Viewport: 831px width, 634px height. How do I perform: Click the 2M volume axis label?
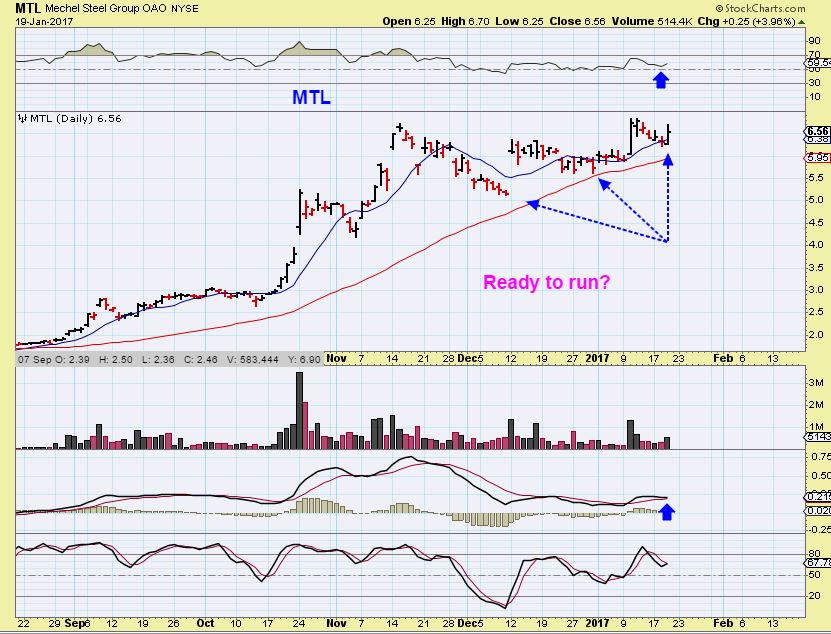(816, 404)
